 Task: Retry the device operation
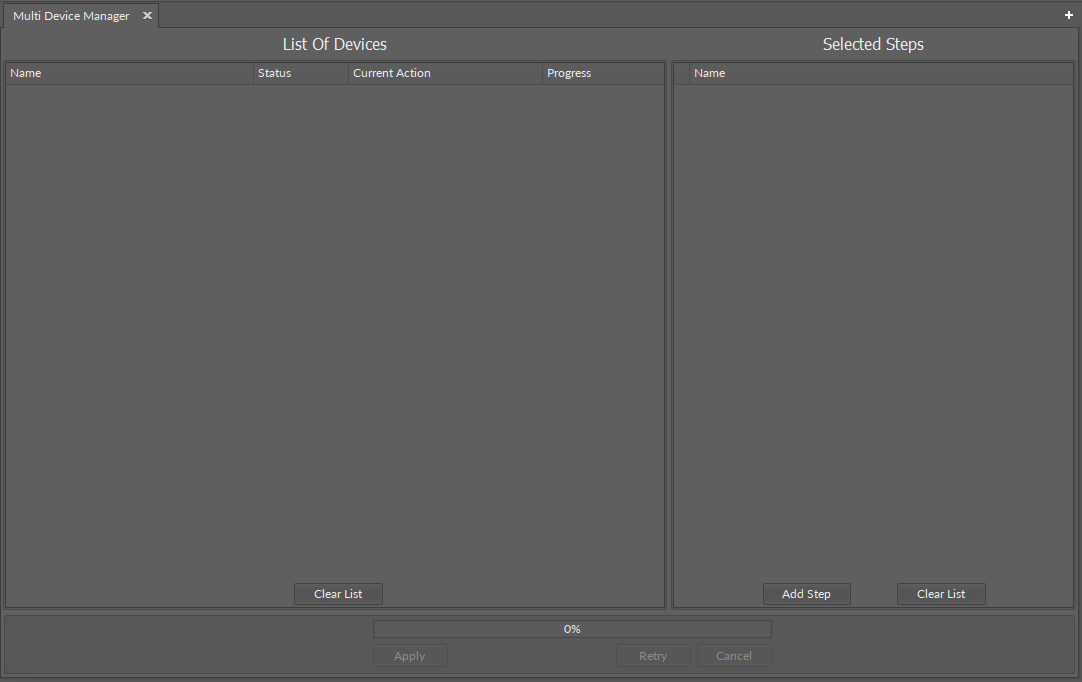pos(653,655)
